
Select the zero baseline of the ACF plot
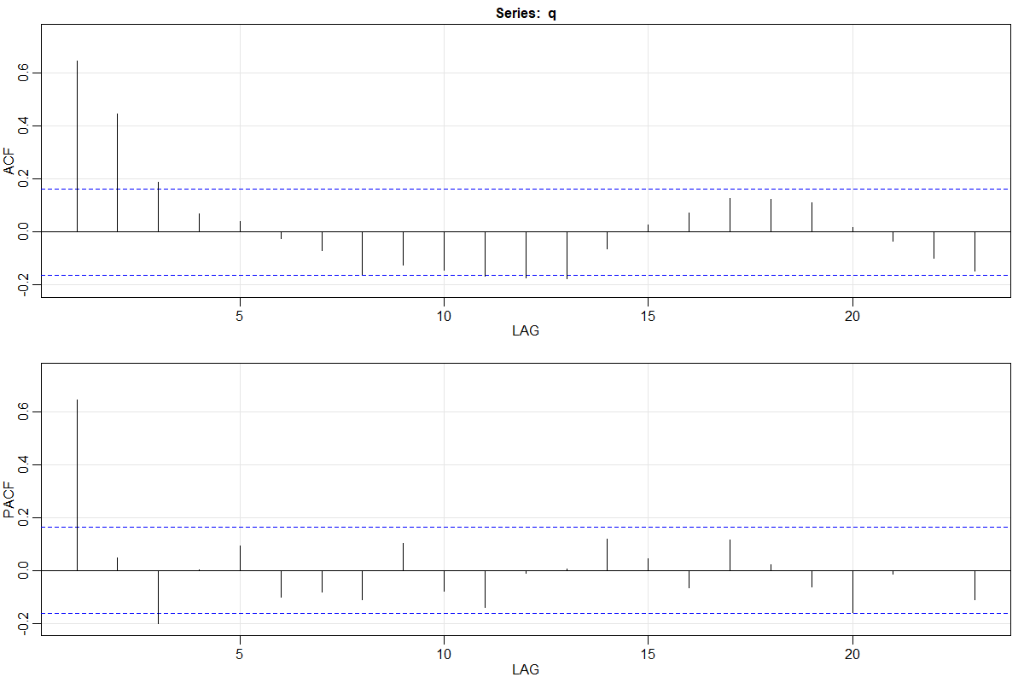500,229
